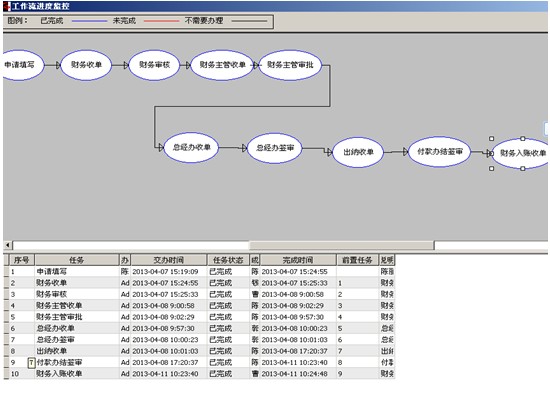
Task: Click the 完成时间 column header
Action: (x=298, y=260)
